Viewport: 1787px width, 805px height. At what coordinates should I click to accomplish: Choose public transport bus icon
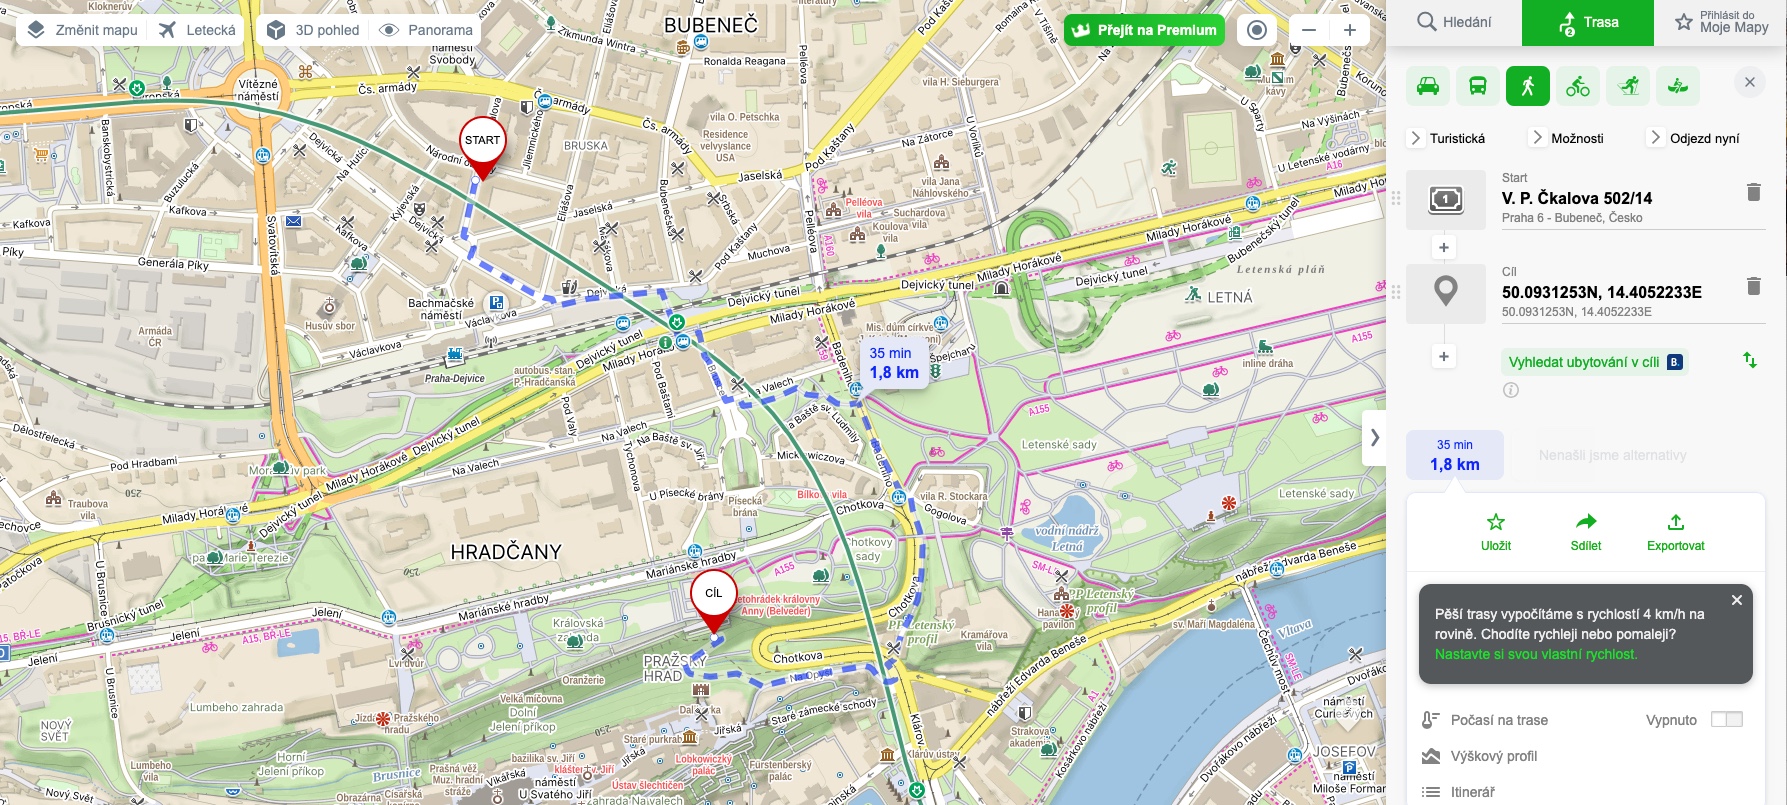(x=1478, y=86)
